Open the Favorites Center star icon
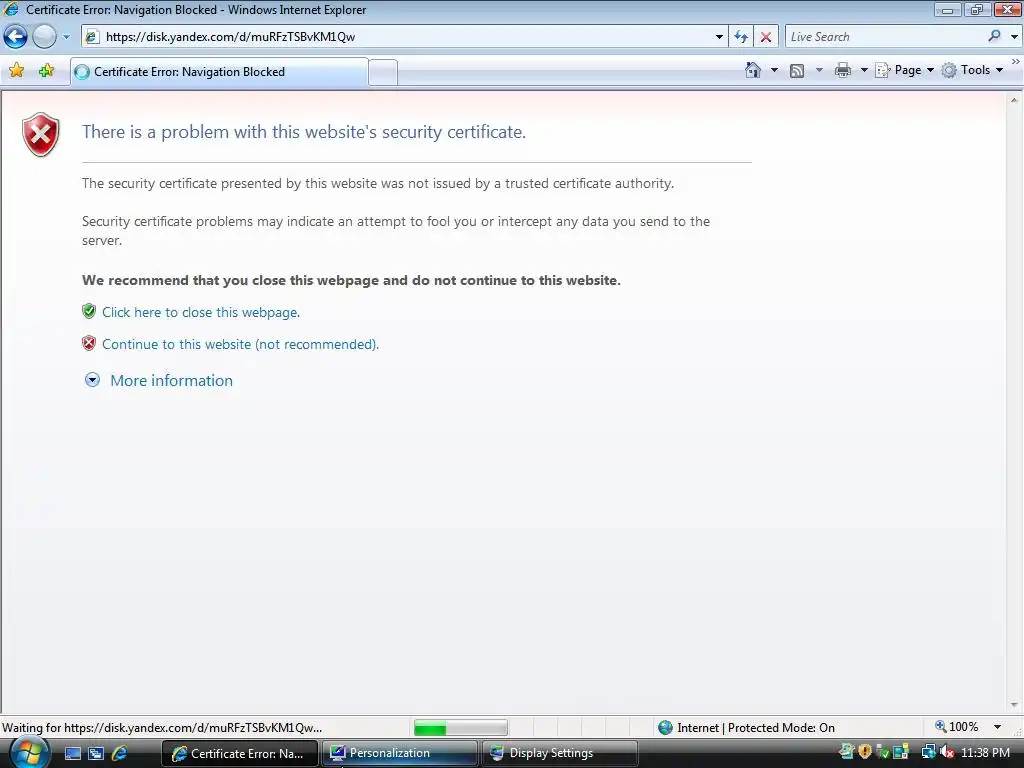Image resolution: width=1024 pixels, height=768 pixels. [x=16, y=71]
